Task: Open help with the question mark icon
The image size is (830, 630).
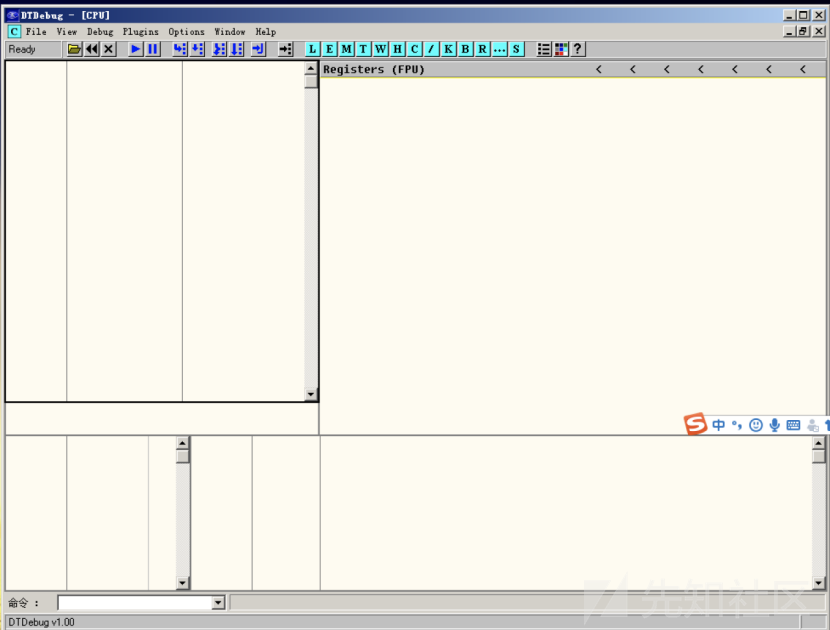Action: point(578,49)
